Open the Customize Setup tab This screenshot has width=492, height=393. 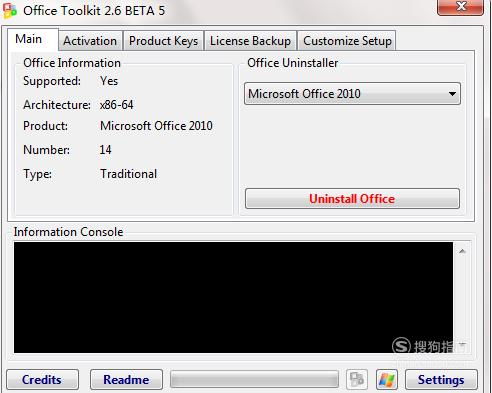click(x=347, y=41)
